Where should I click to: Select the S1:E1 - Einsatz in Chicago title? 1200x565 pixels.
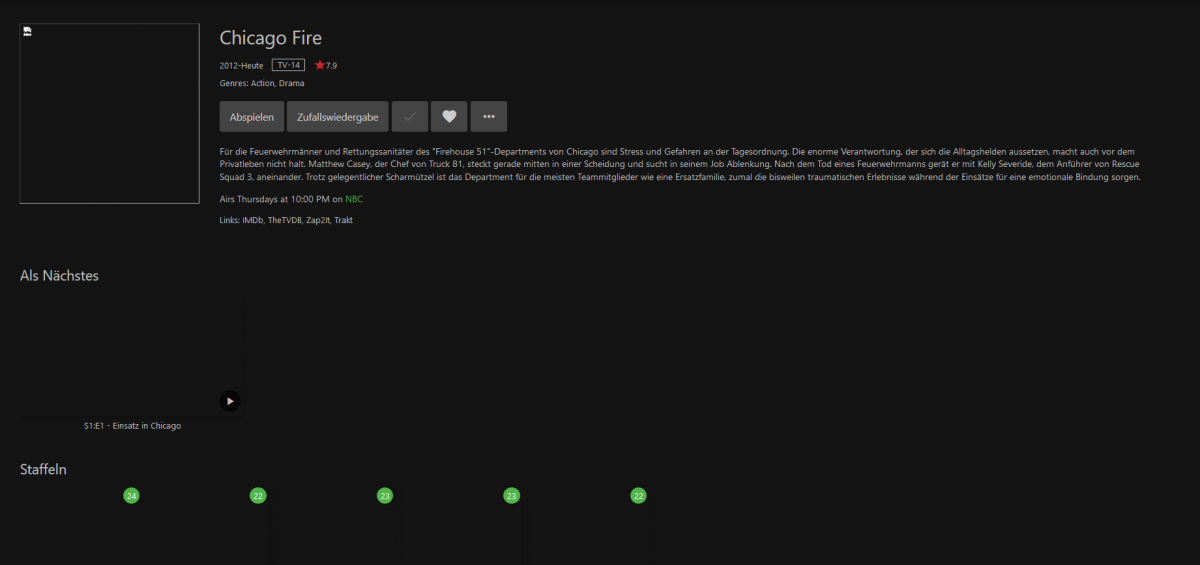[132, 426]
